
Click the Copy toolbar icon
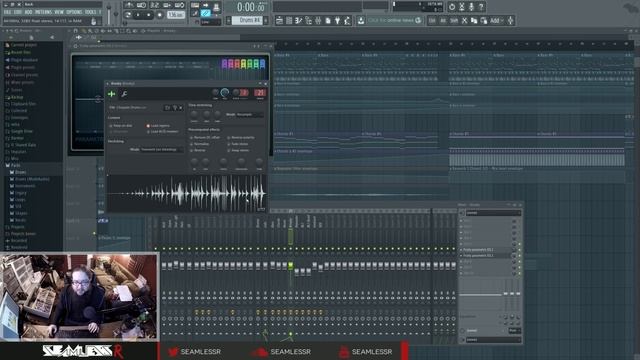click(x=474, y=20)
